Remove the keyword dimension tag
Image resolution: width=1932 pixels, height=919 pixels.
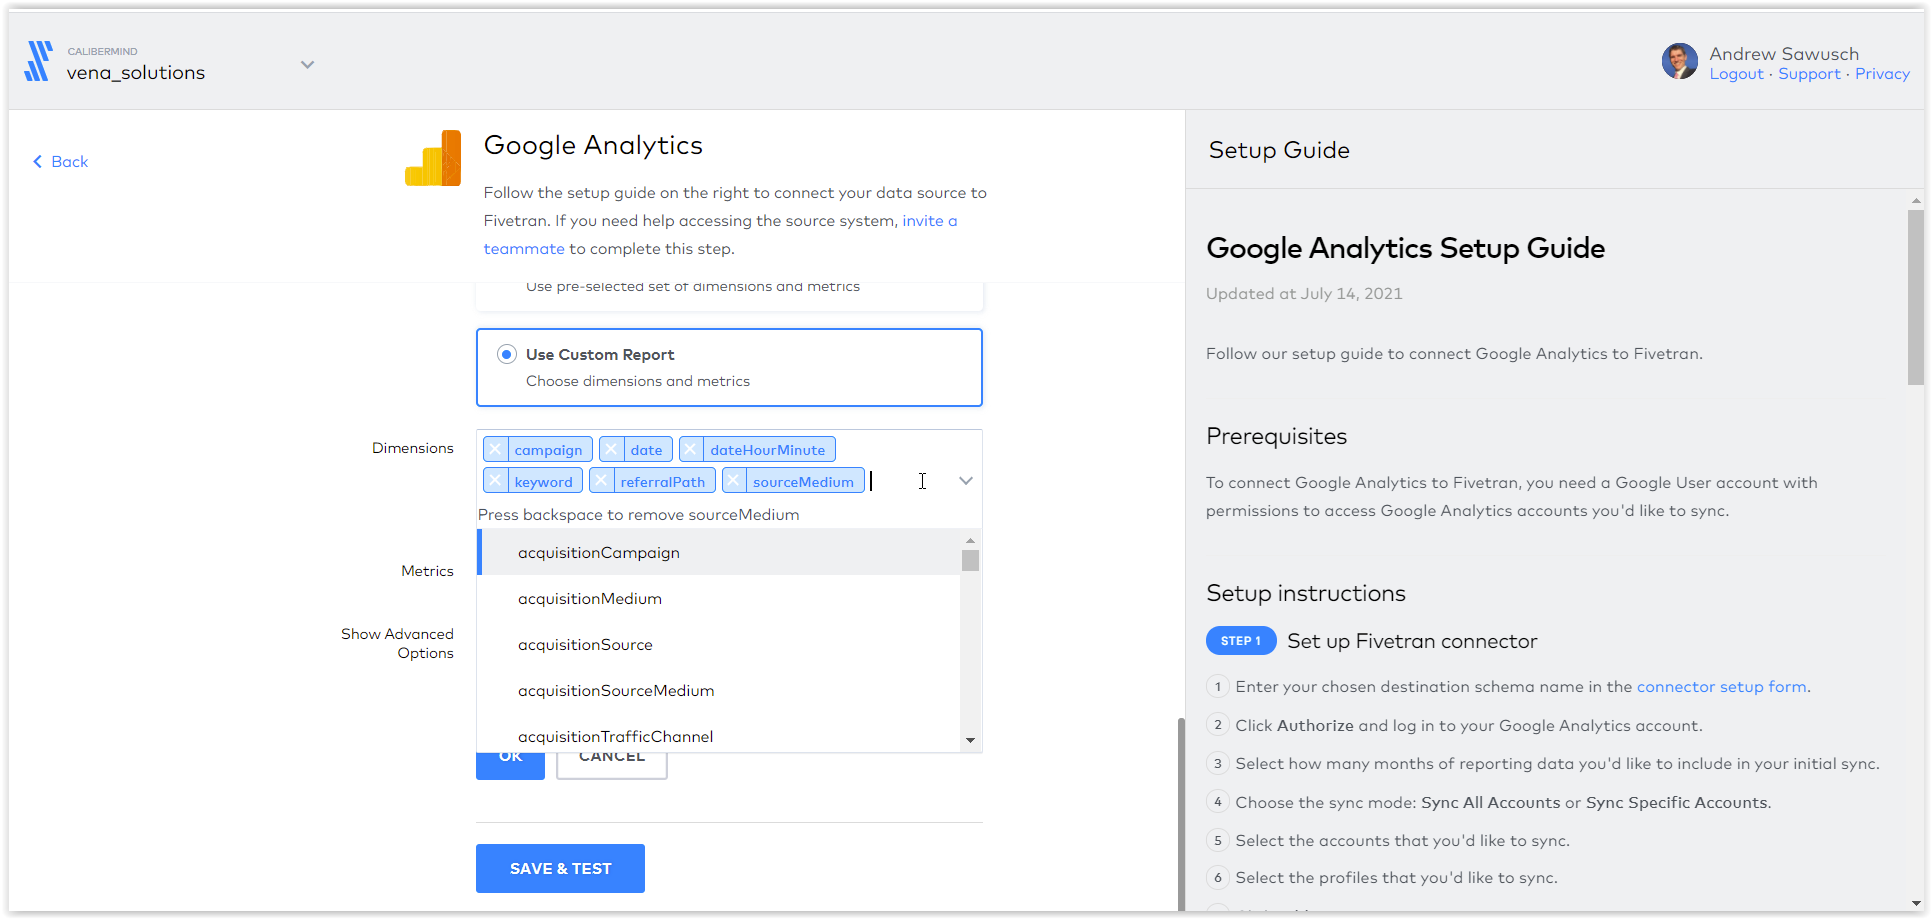pyautogui.click(x=496, y=481)
